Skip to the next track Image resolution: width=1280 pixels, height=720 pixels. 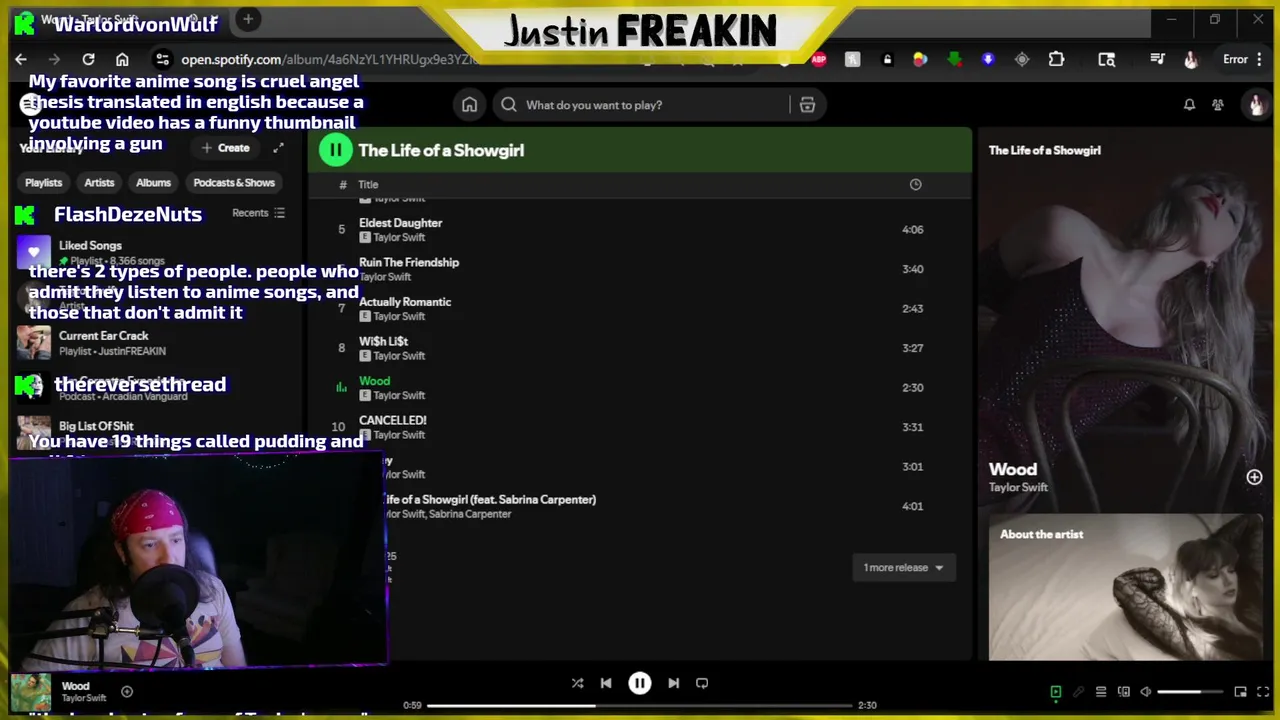coord(673,683)
